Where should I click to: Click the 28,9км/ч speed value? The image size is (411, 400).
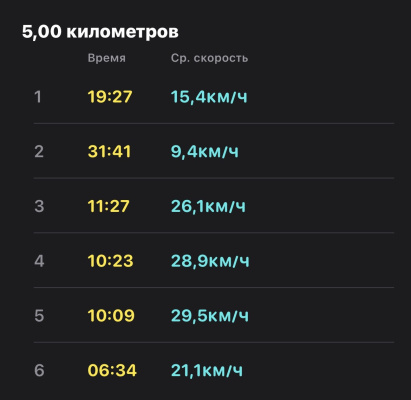tap(210, 261)
